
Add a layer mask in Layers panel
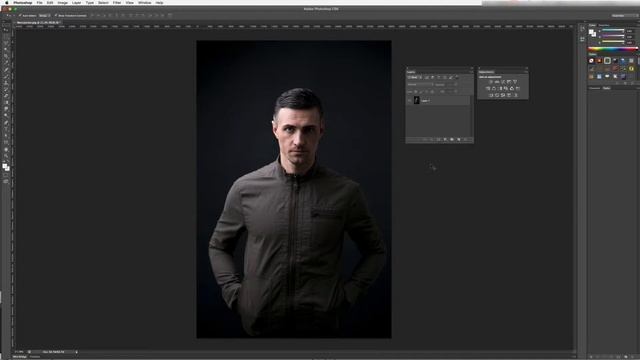point(438,140)
